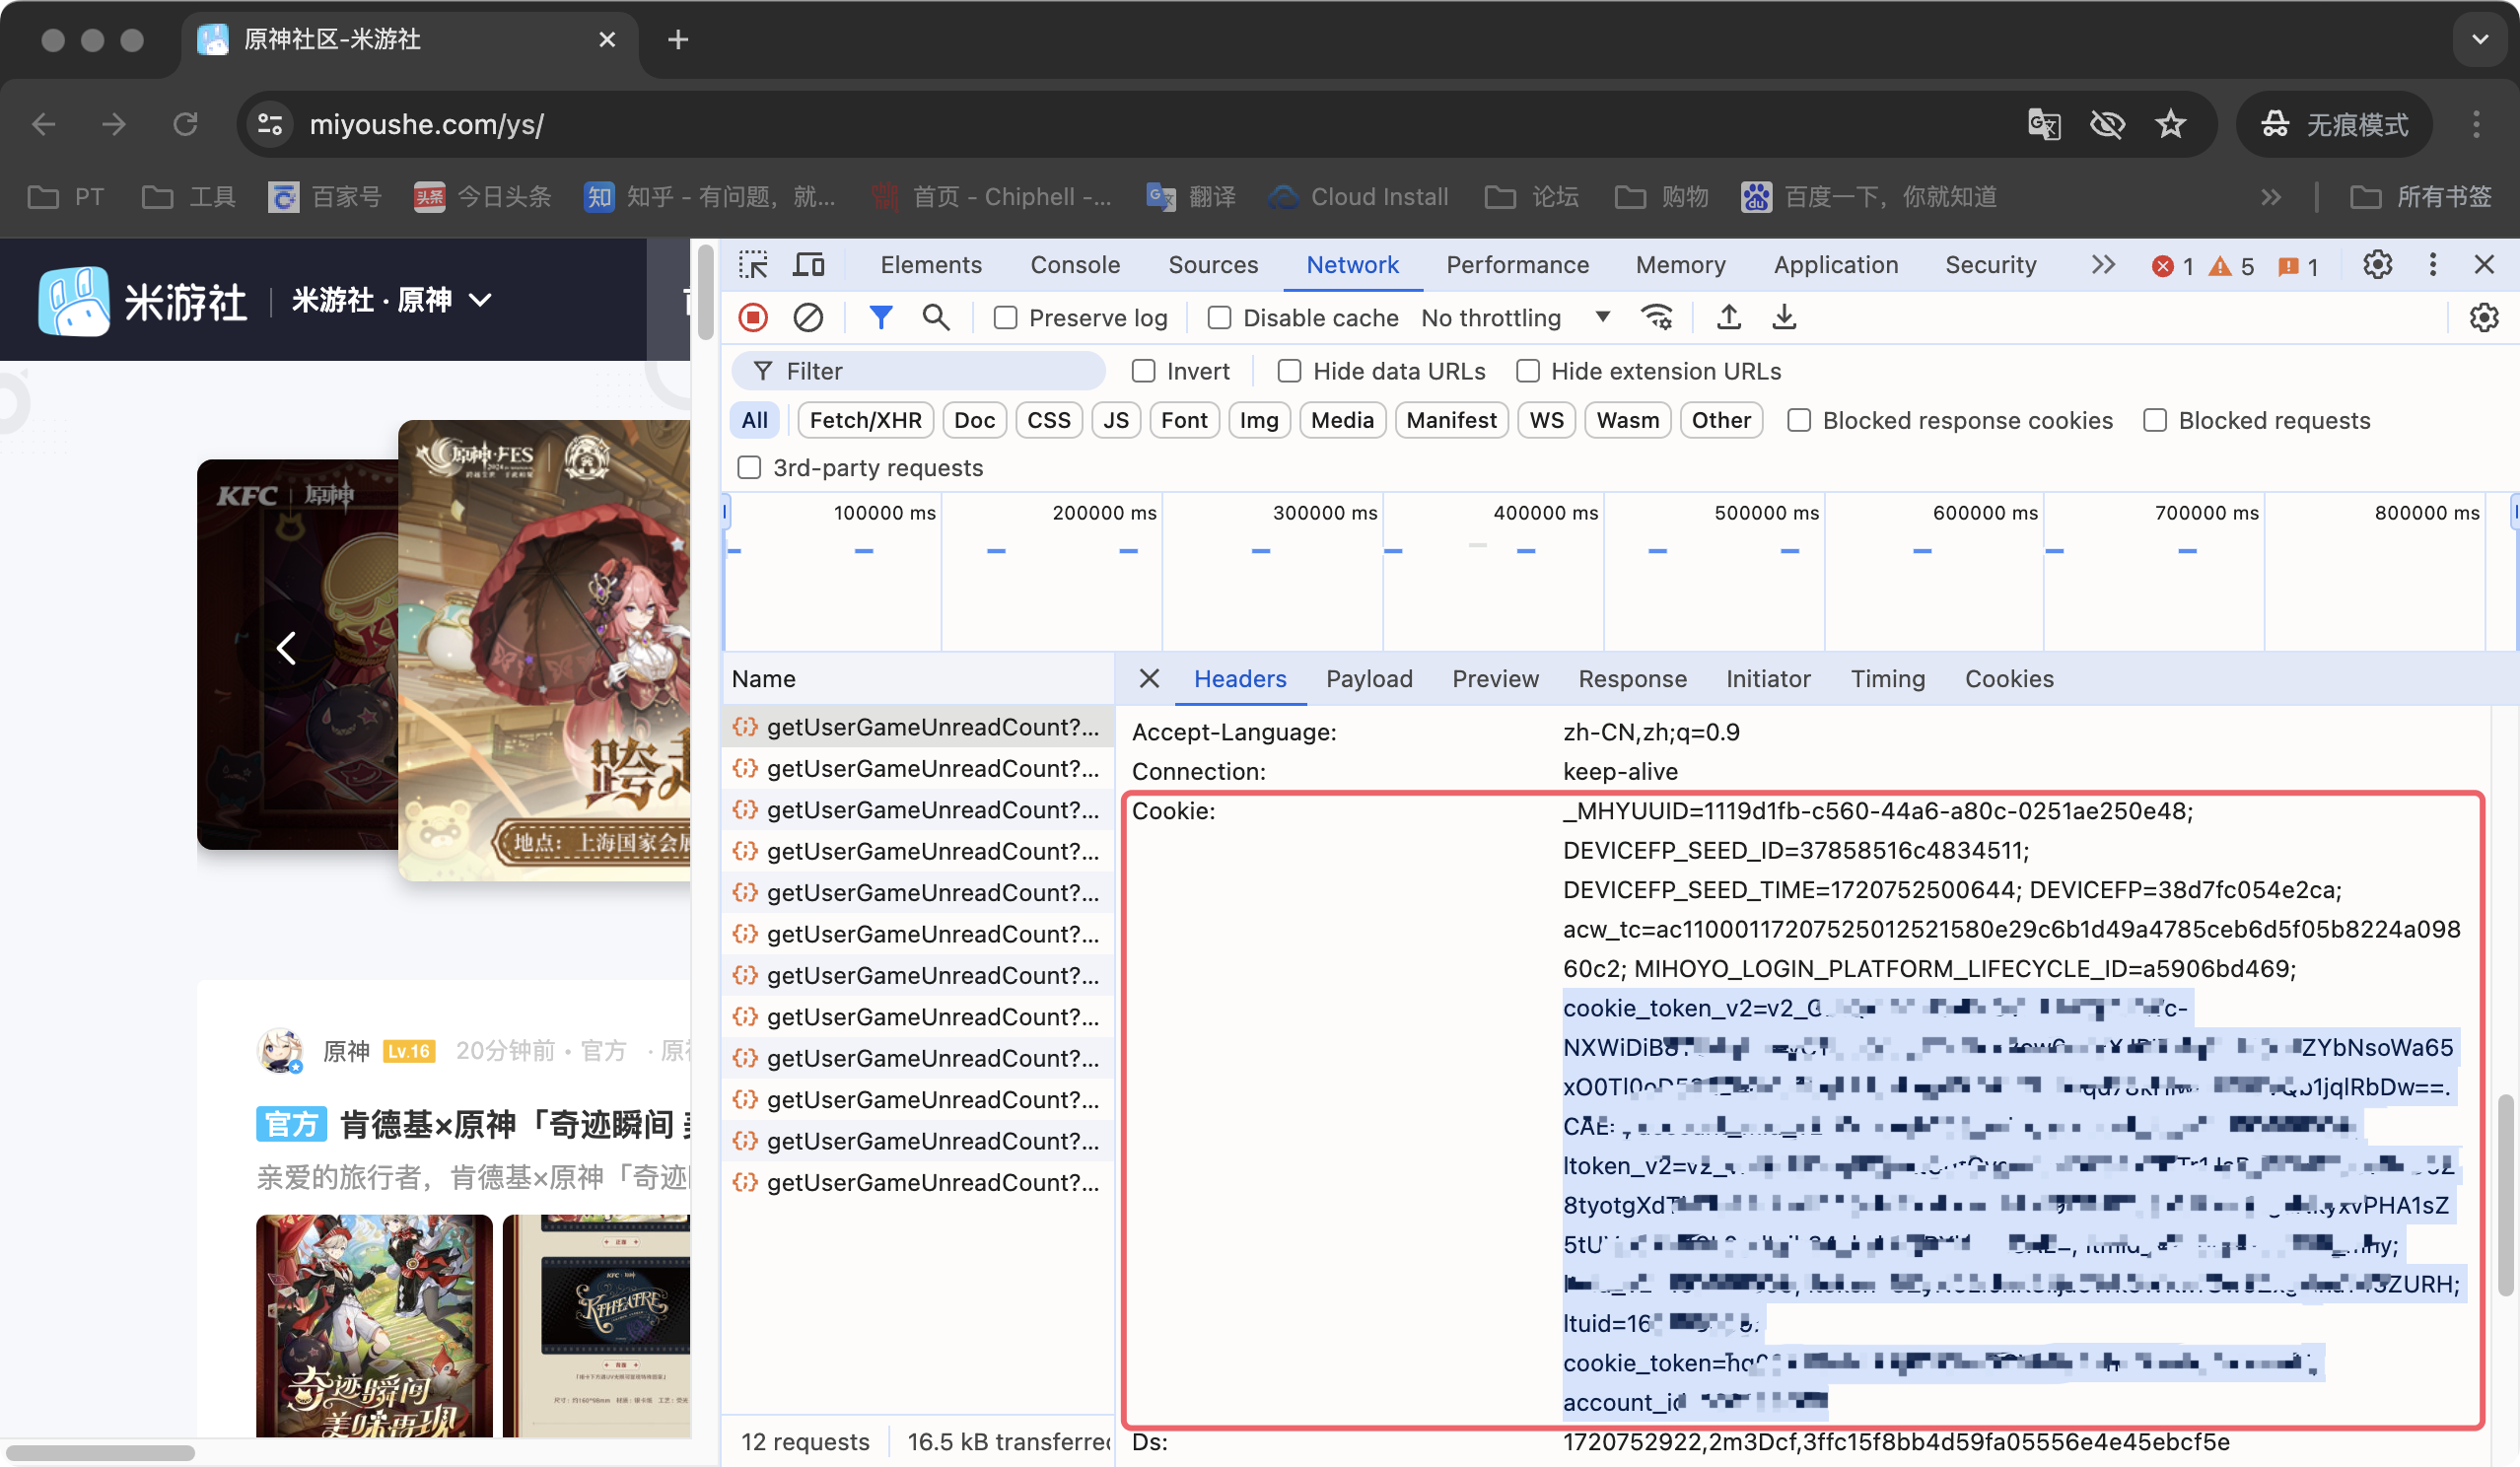Open the 论坛 bookmark folder
The image size is (2520, 1467).
point(1531,197)
